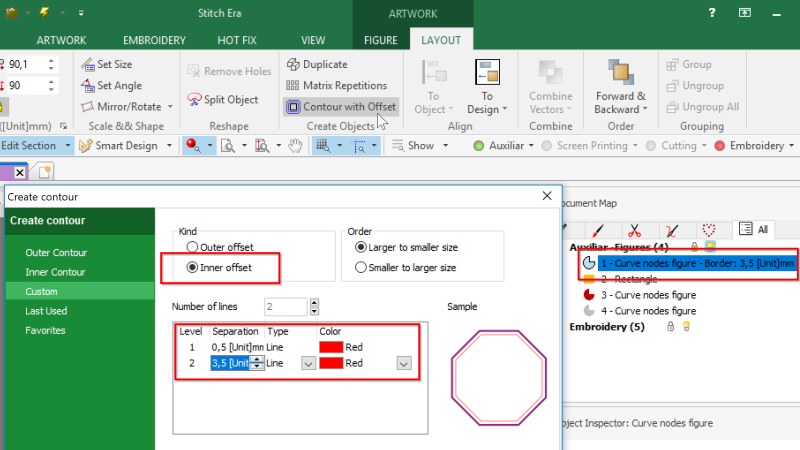800x450 pixels.
Task: Choose Smaller to larger size order
Action: click(361, 268)
